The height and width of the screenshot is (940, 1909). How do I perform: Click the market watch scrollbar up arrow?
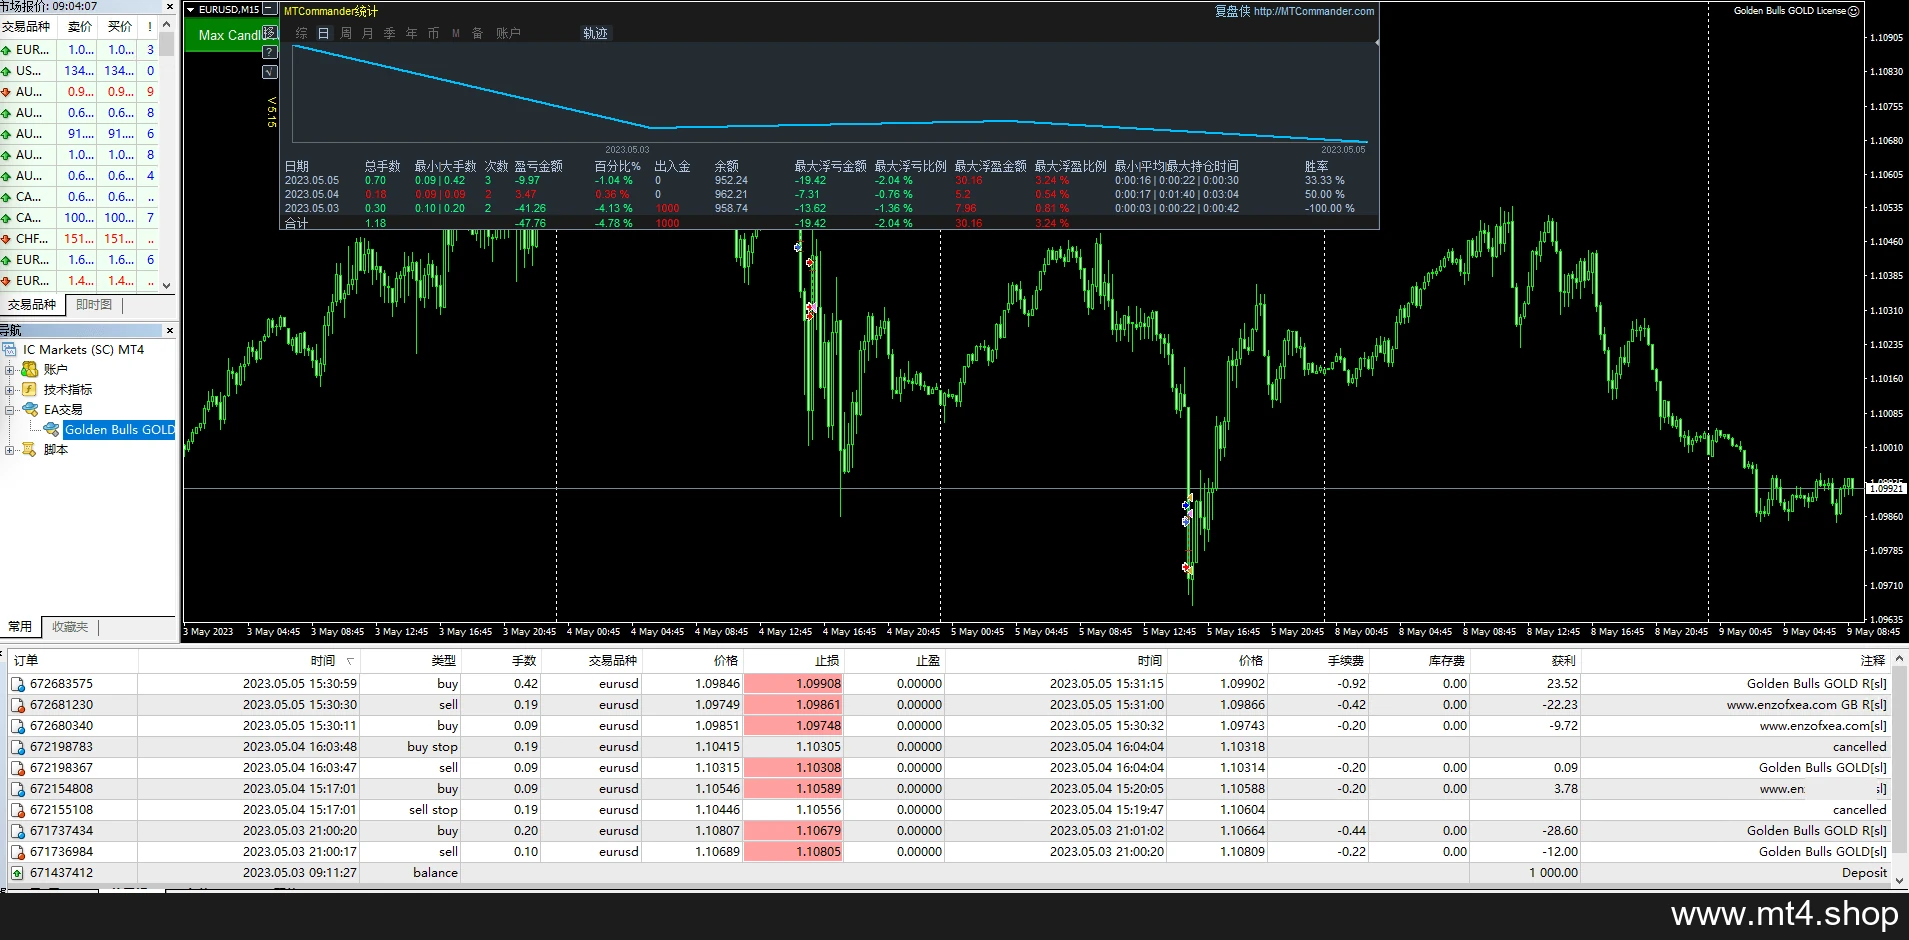[167, 25]
